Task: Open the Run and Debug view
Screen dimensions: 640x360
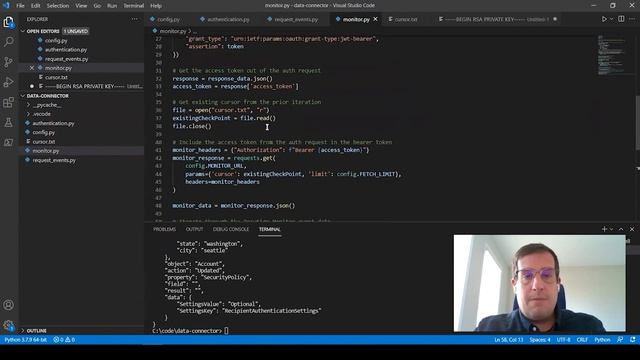Action: (9, 82)
